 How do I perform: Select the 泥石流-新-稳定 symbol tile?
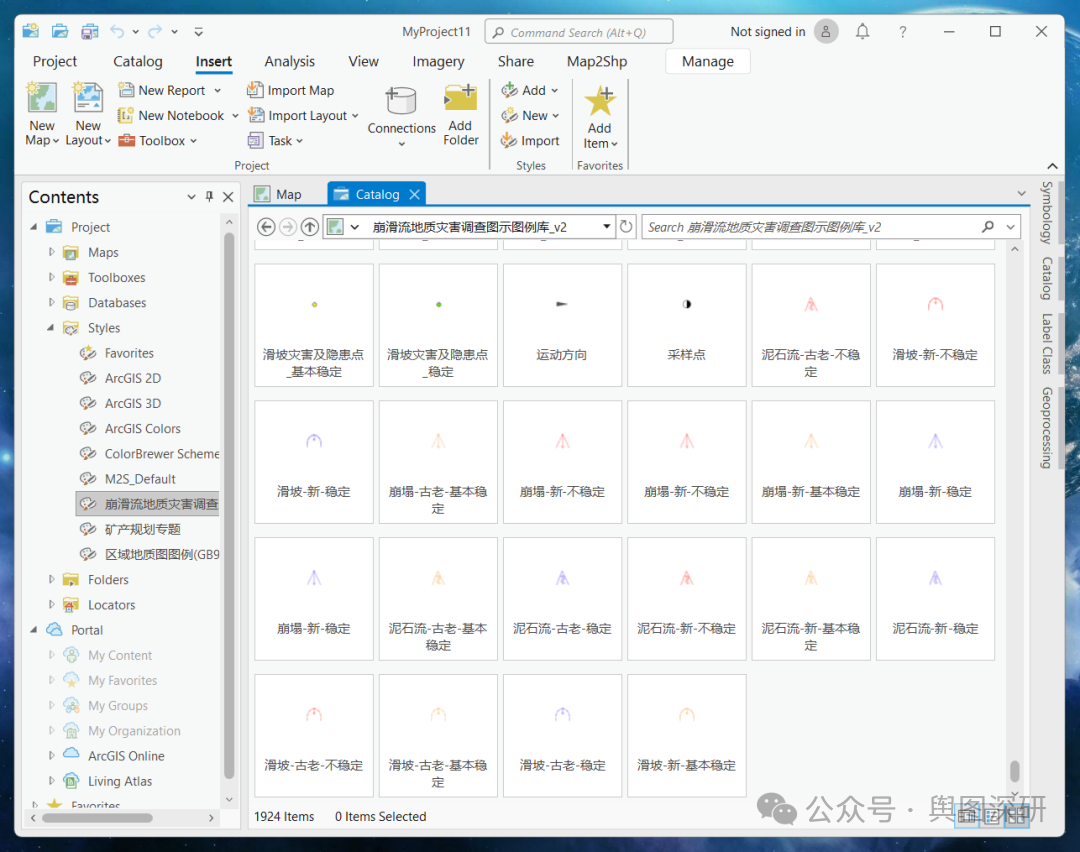click(935, 599)
